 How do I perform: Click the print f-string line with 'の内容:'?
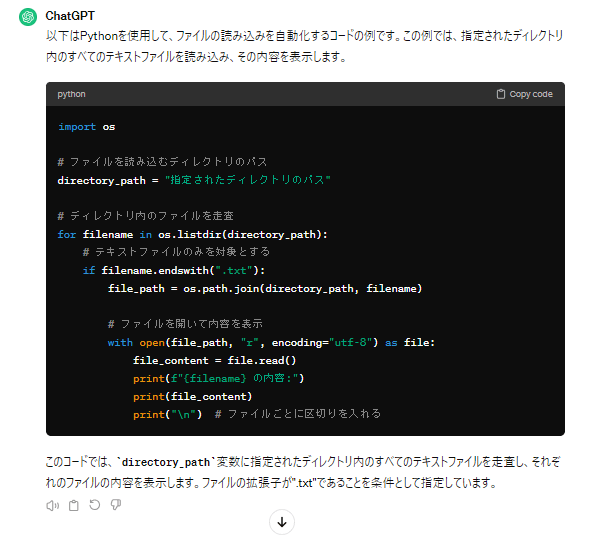point(218,379)
